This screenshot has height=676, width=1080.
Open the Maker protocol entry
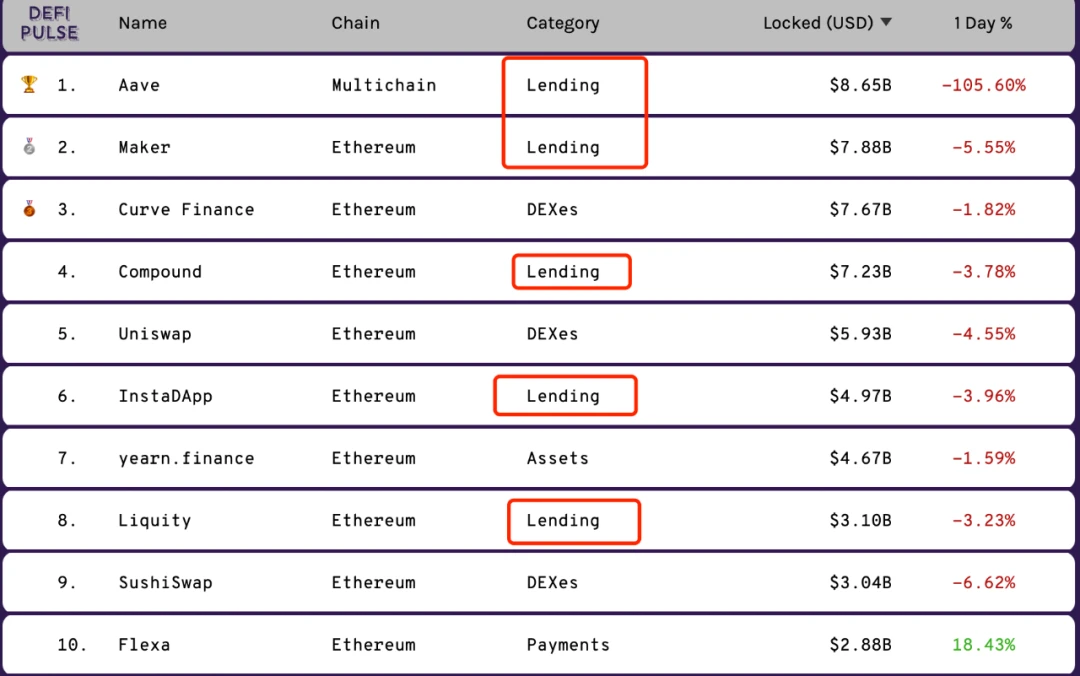click(x=144, y=147)
